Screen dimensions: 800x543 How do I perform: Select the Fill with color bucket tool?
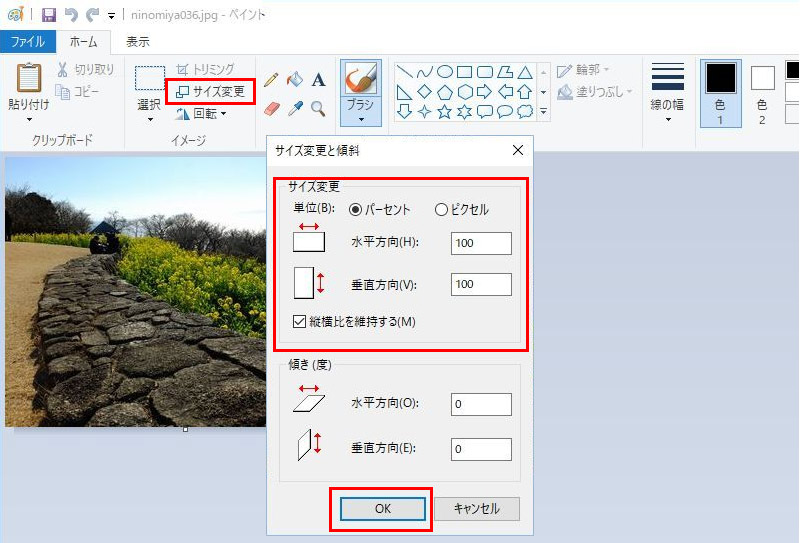pyautogui.click(x=294, y=80)
